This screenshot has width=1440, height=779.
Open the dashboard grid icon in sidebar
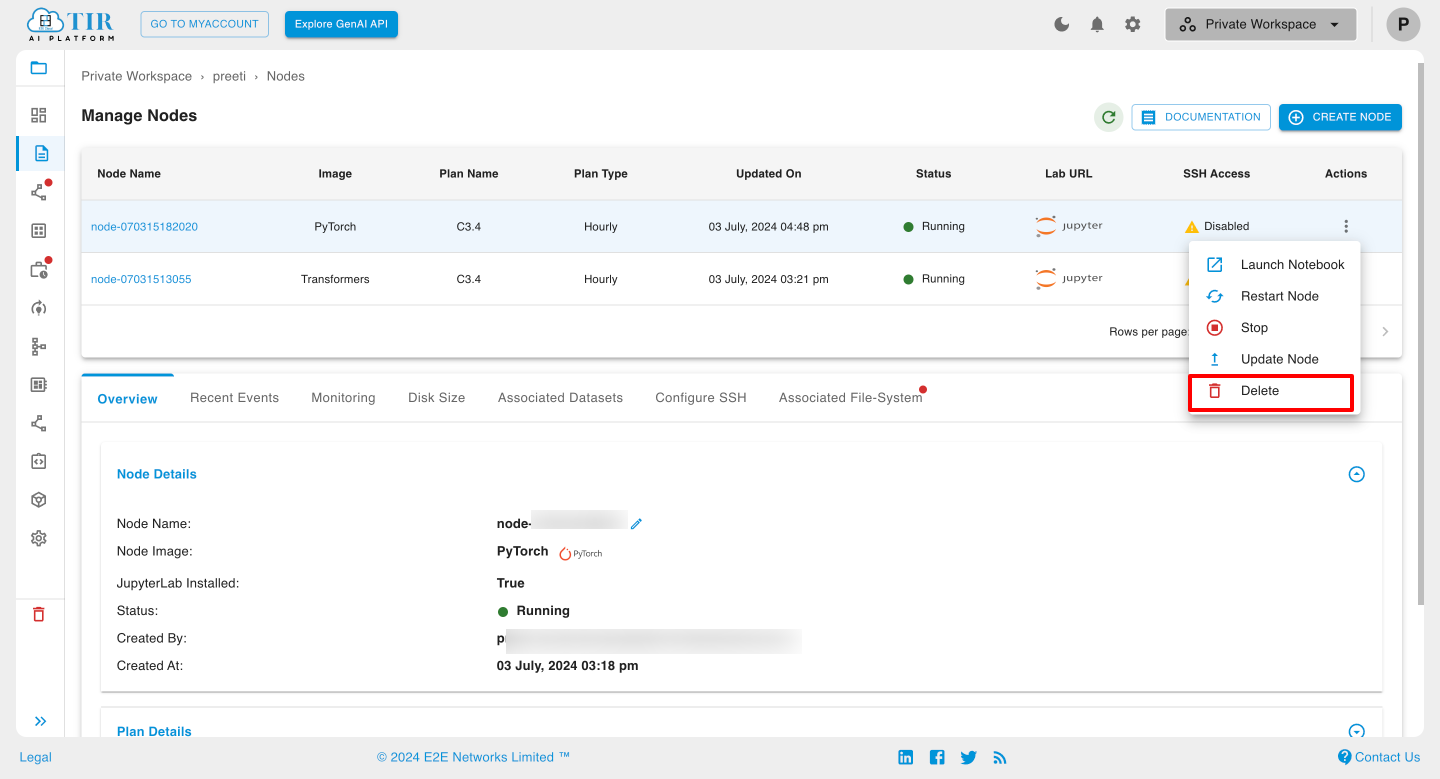pyautogui.click(x=39, y=115)
